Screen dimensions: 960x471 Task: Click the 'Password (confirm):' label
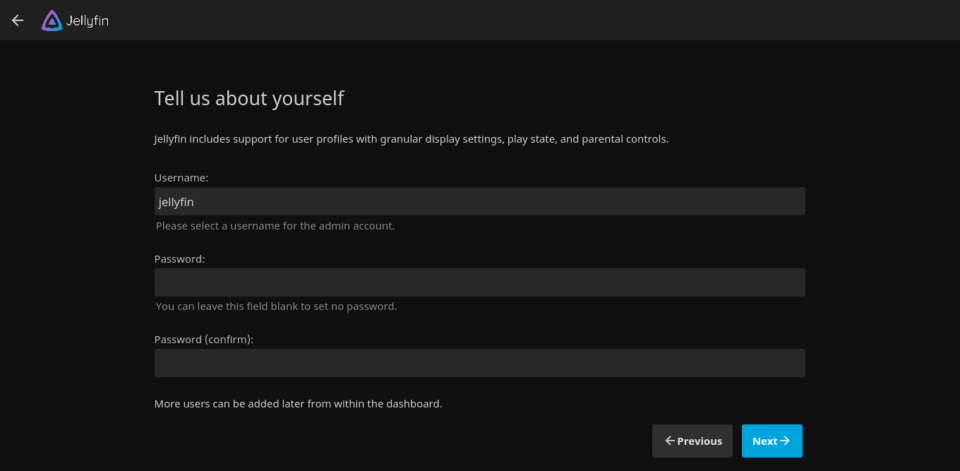(x=204, y=339)
